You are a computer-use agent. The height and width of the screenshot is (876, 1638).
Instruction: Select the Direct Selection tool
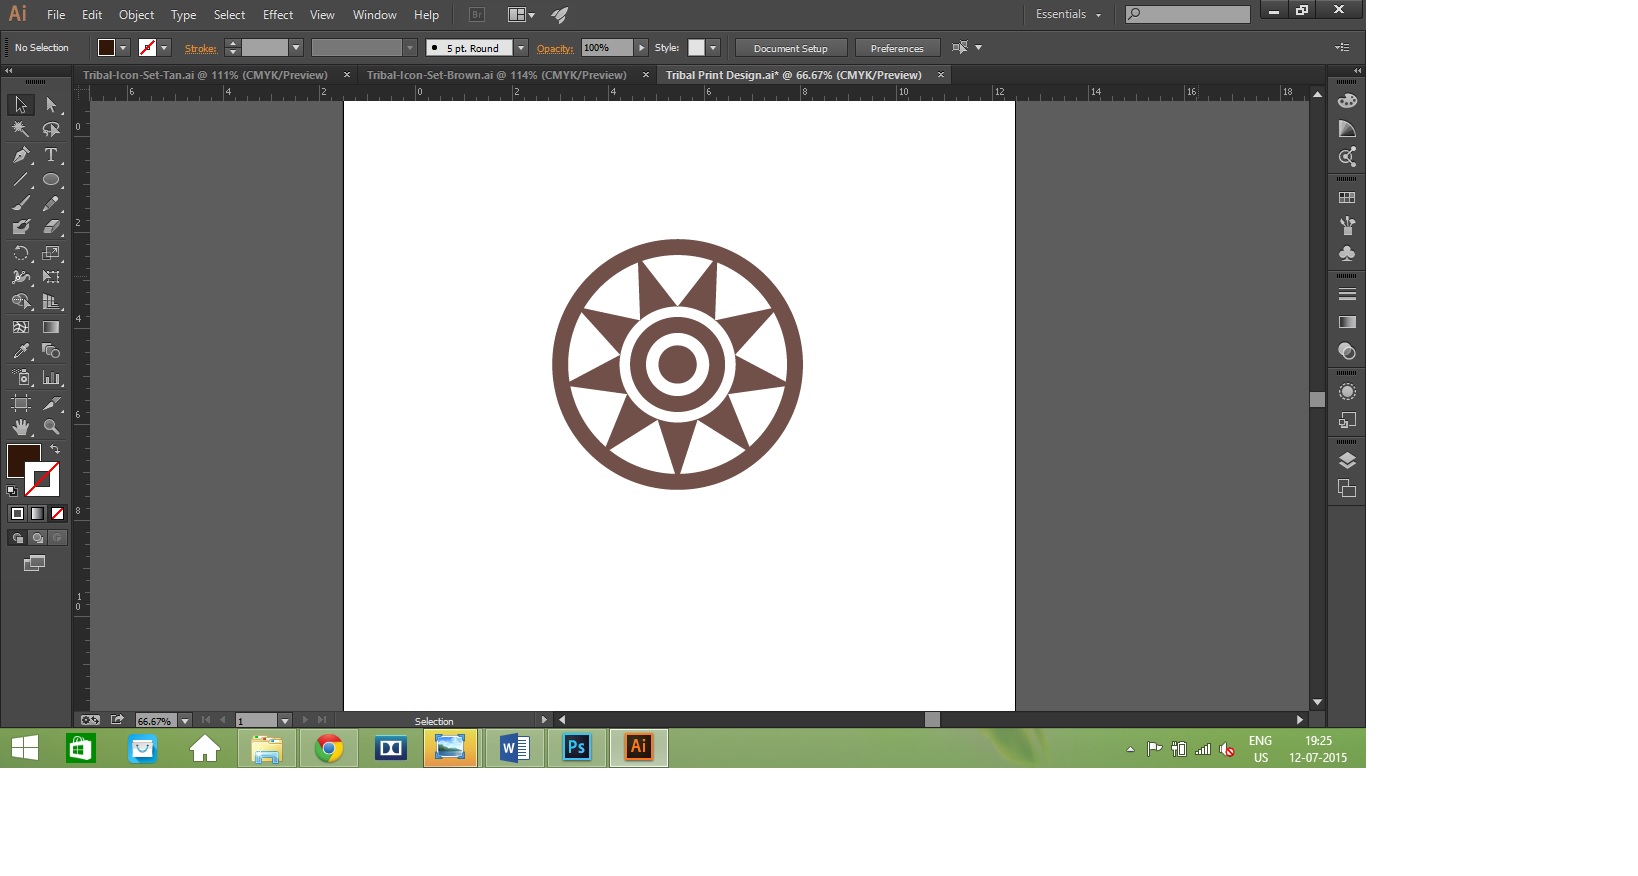(51, 105)
